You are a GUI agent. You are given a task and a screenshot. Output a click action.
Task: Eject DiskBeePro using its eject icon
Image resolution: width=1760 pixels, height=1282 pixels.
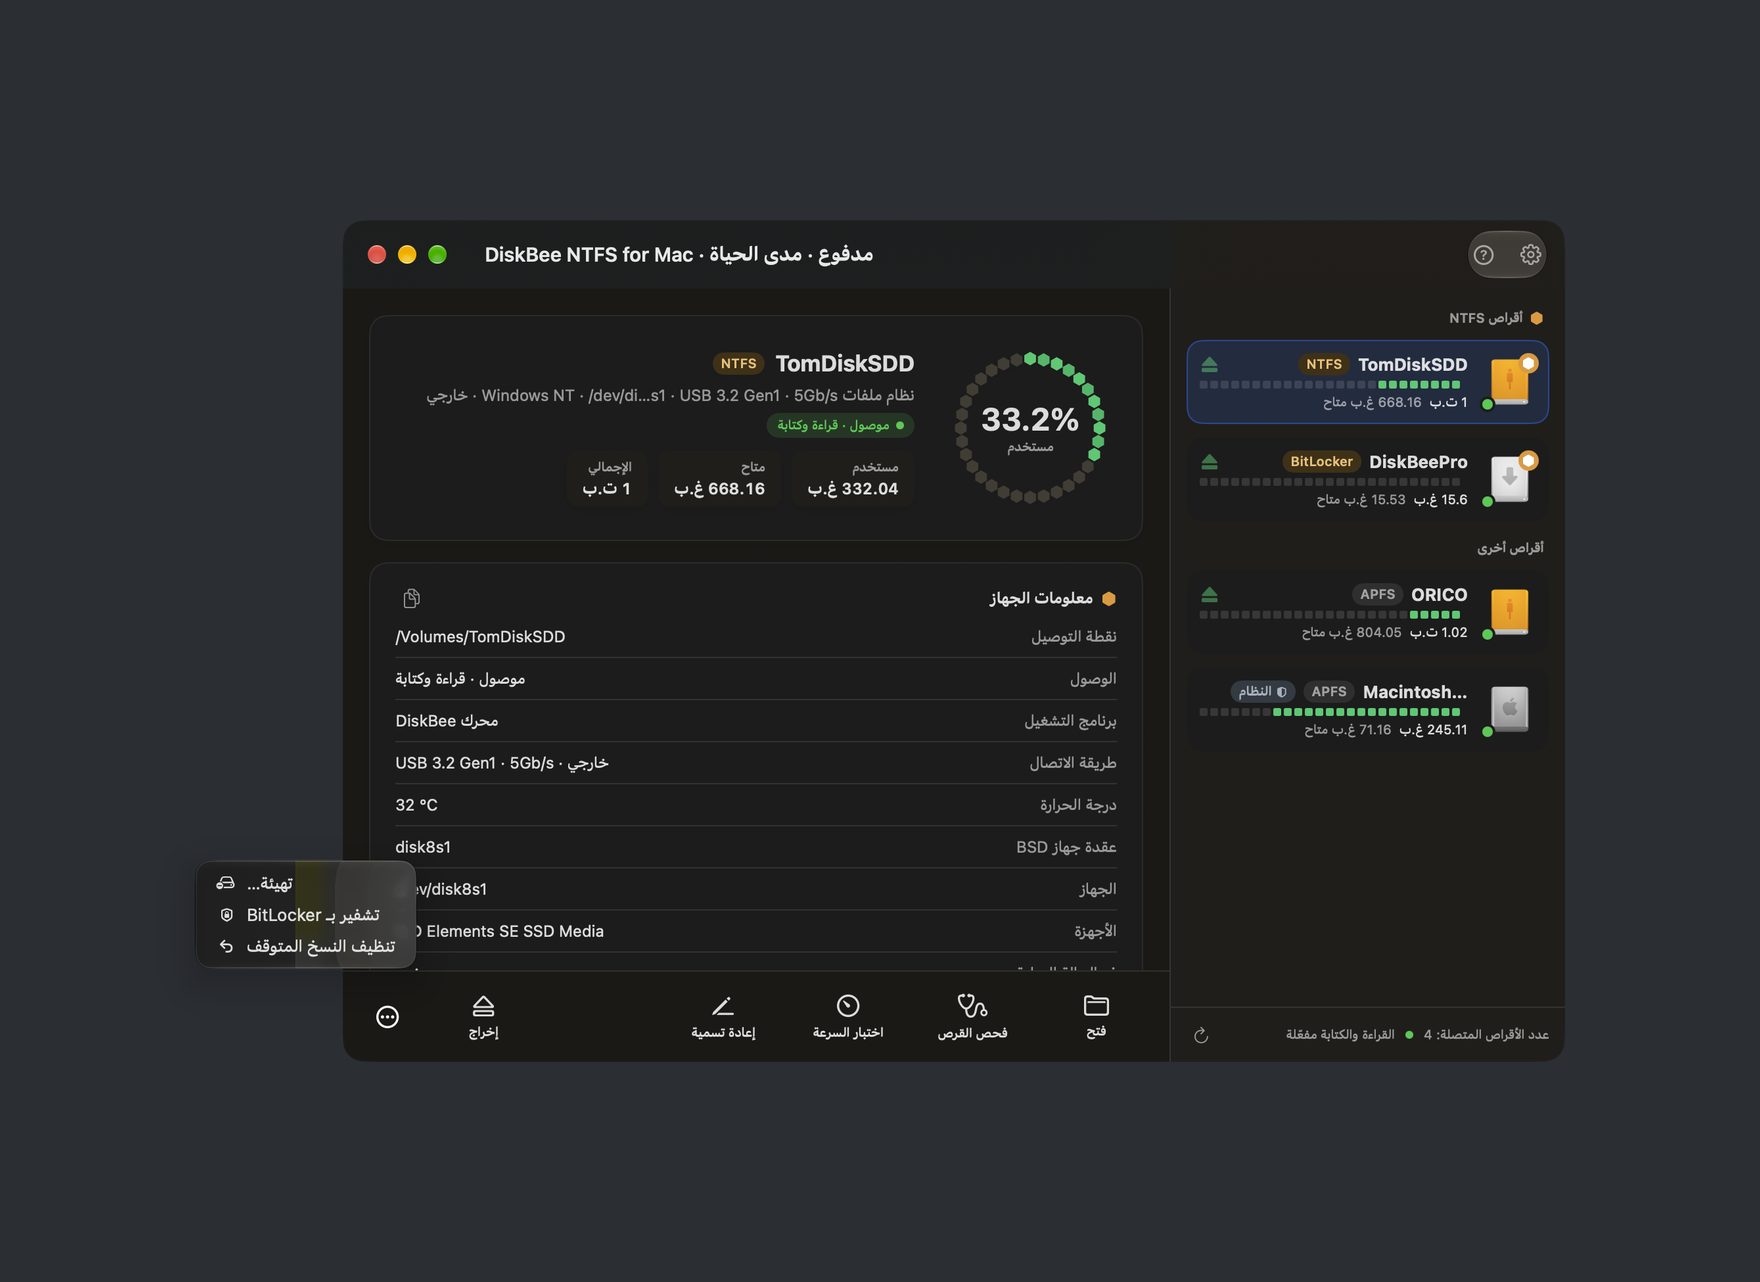pos(1209,461)
